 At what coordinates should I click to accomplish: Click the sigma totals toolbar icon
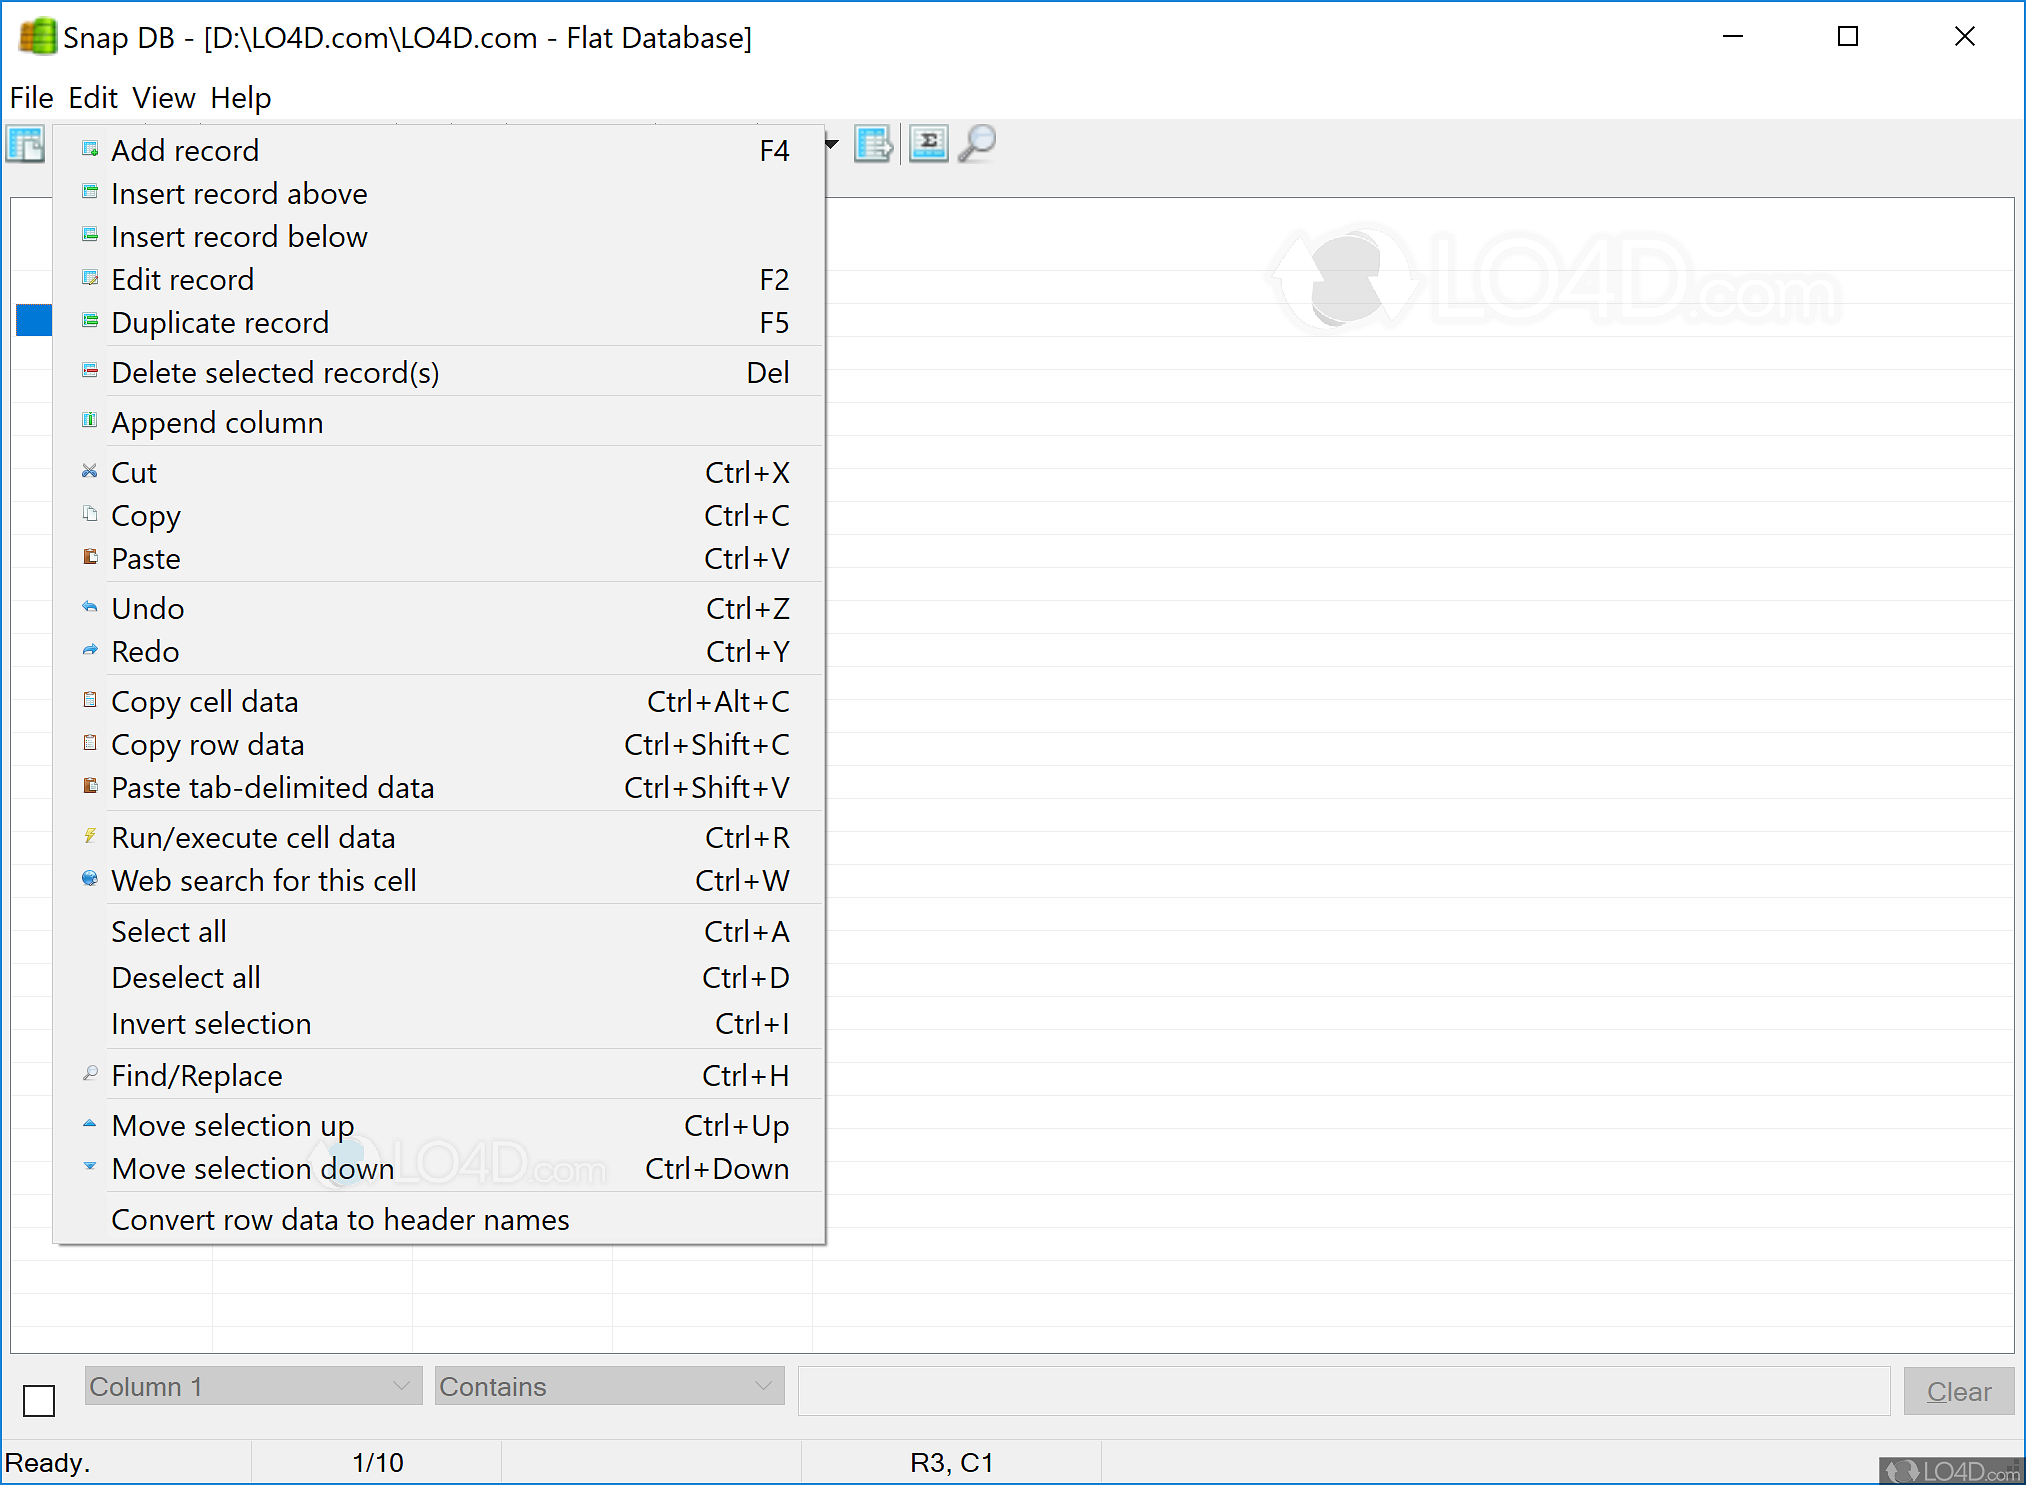point(928,145)
